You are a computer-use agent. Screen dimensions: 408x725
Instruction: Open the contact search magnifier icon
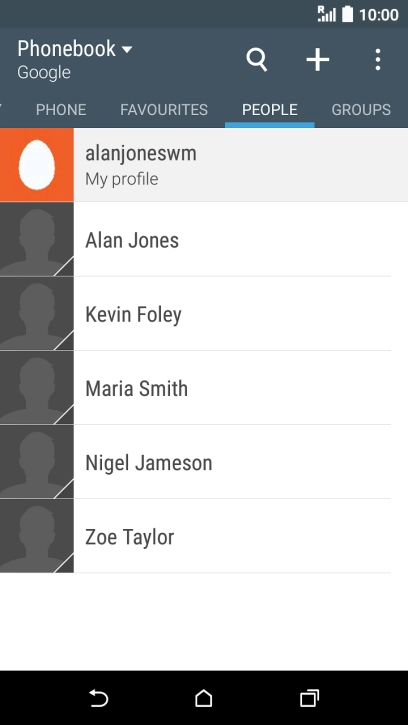(257, 60)
